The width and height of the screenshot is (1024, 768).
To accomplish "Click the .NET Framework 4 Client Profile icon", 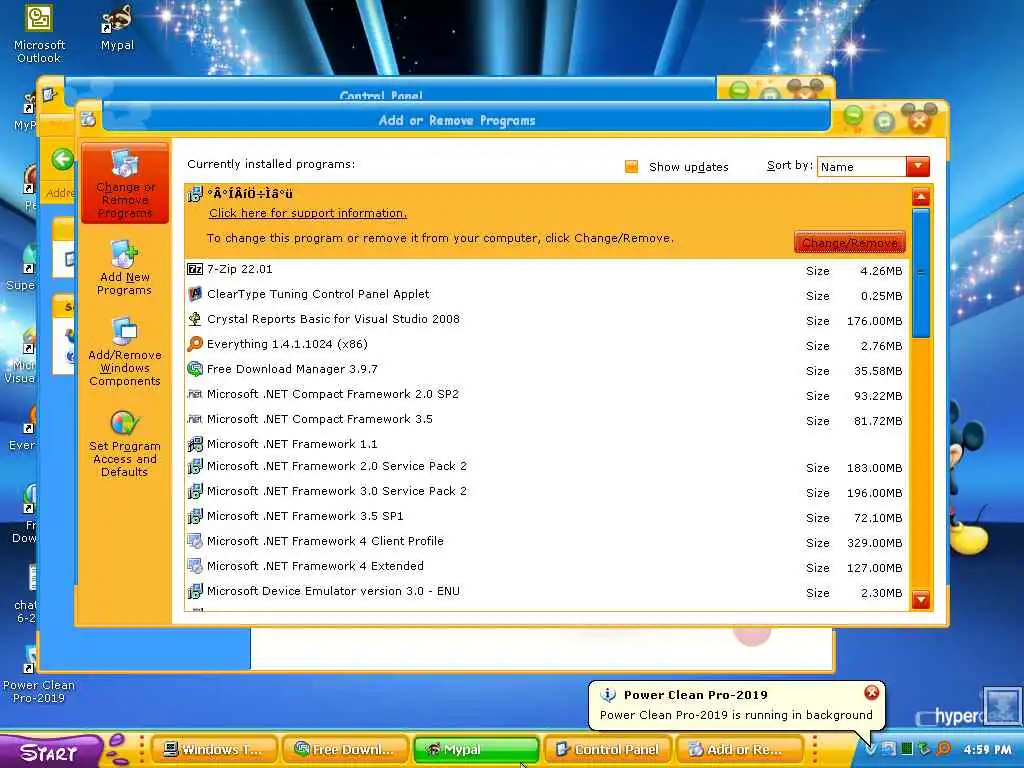I will point(195,541).
